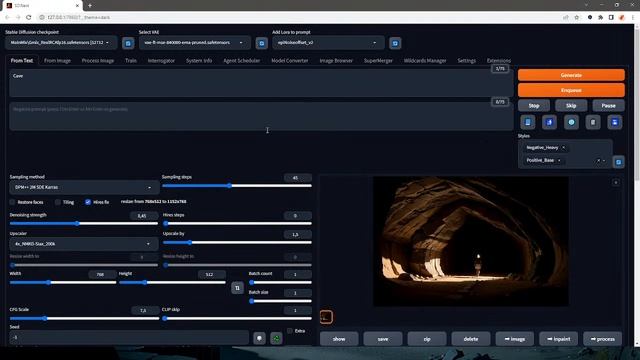Open the browser extensions puzzle icon
Image resolution: width=640 pixels, height=360 pixels.
tap(600, 17)
